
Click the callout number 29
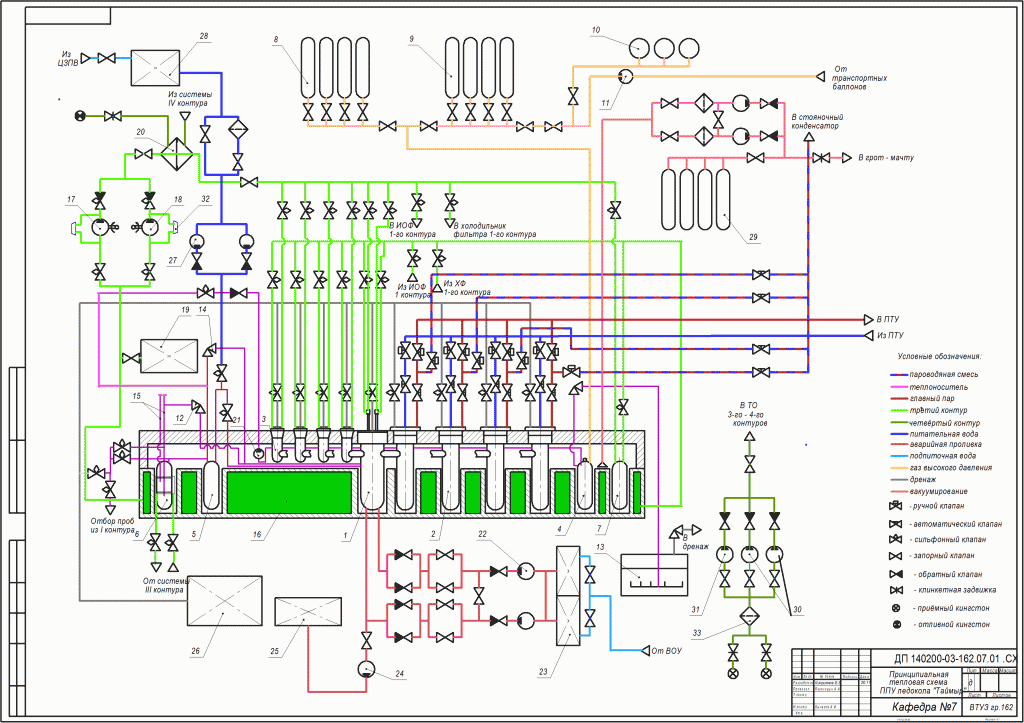coord(753,237)
